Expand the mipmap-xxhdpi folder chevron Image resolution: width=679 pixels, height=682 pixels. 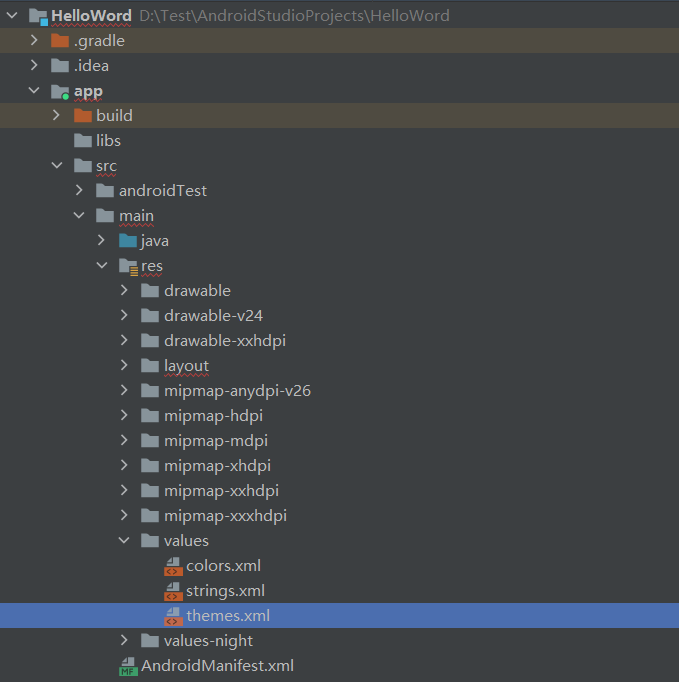(124, 491)
